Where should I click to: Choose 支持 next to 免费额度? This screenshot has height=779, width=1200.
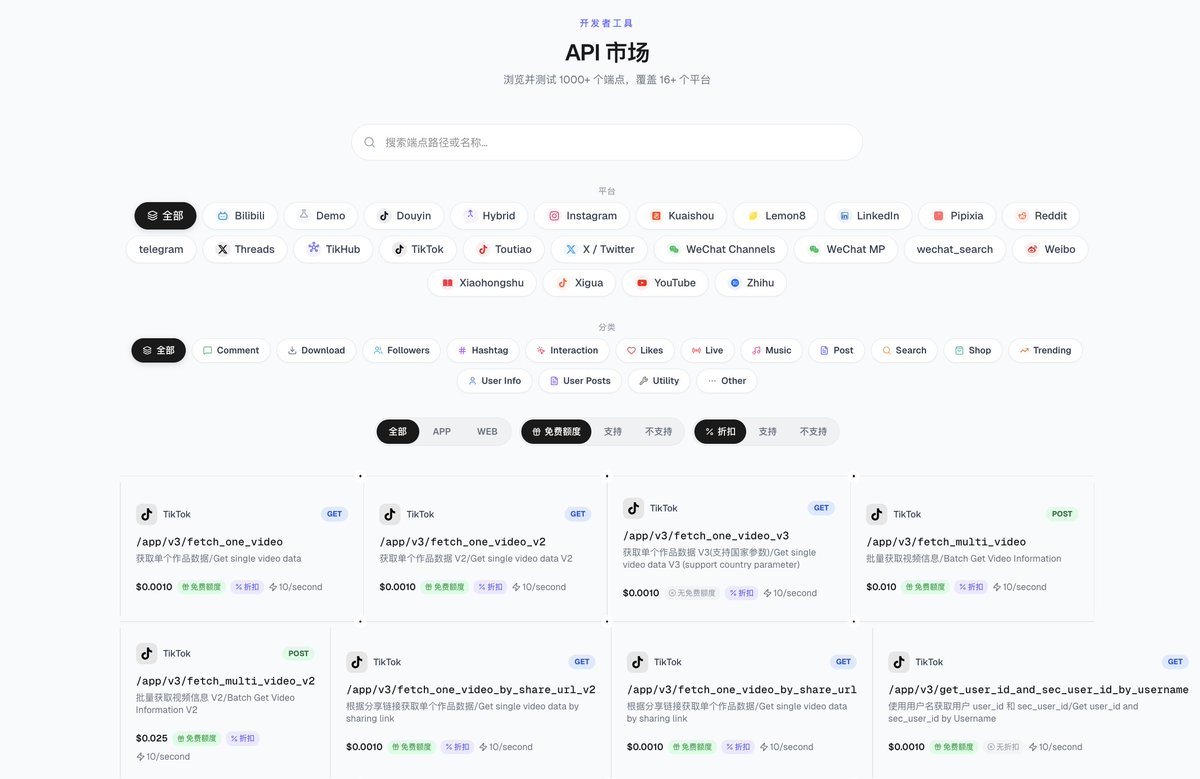point(612,431)
